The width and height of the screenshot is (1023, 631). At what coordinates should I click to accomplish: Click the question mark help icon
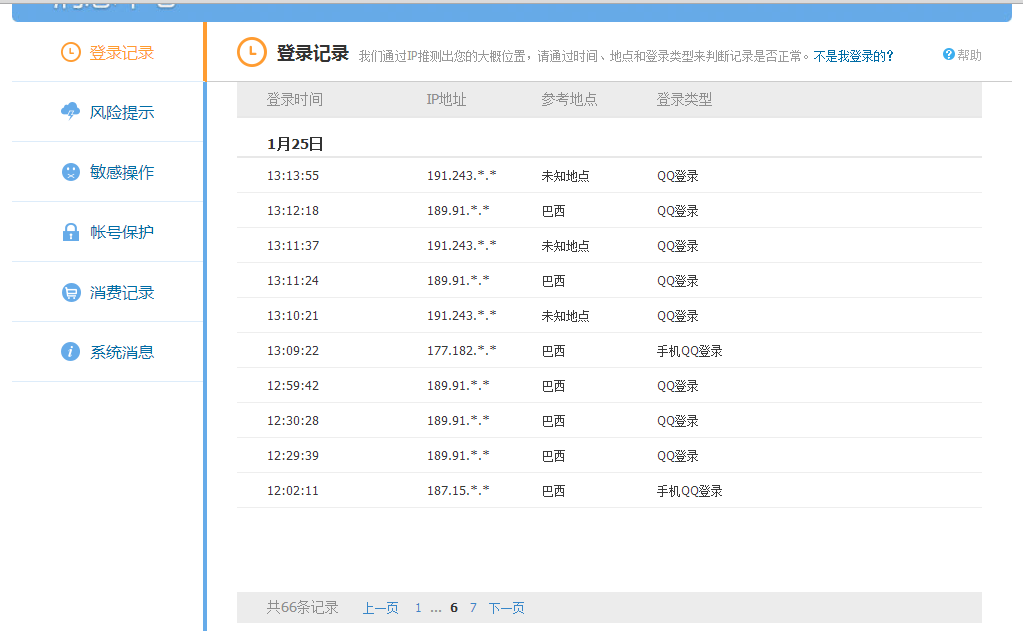pos(949,55)
